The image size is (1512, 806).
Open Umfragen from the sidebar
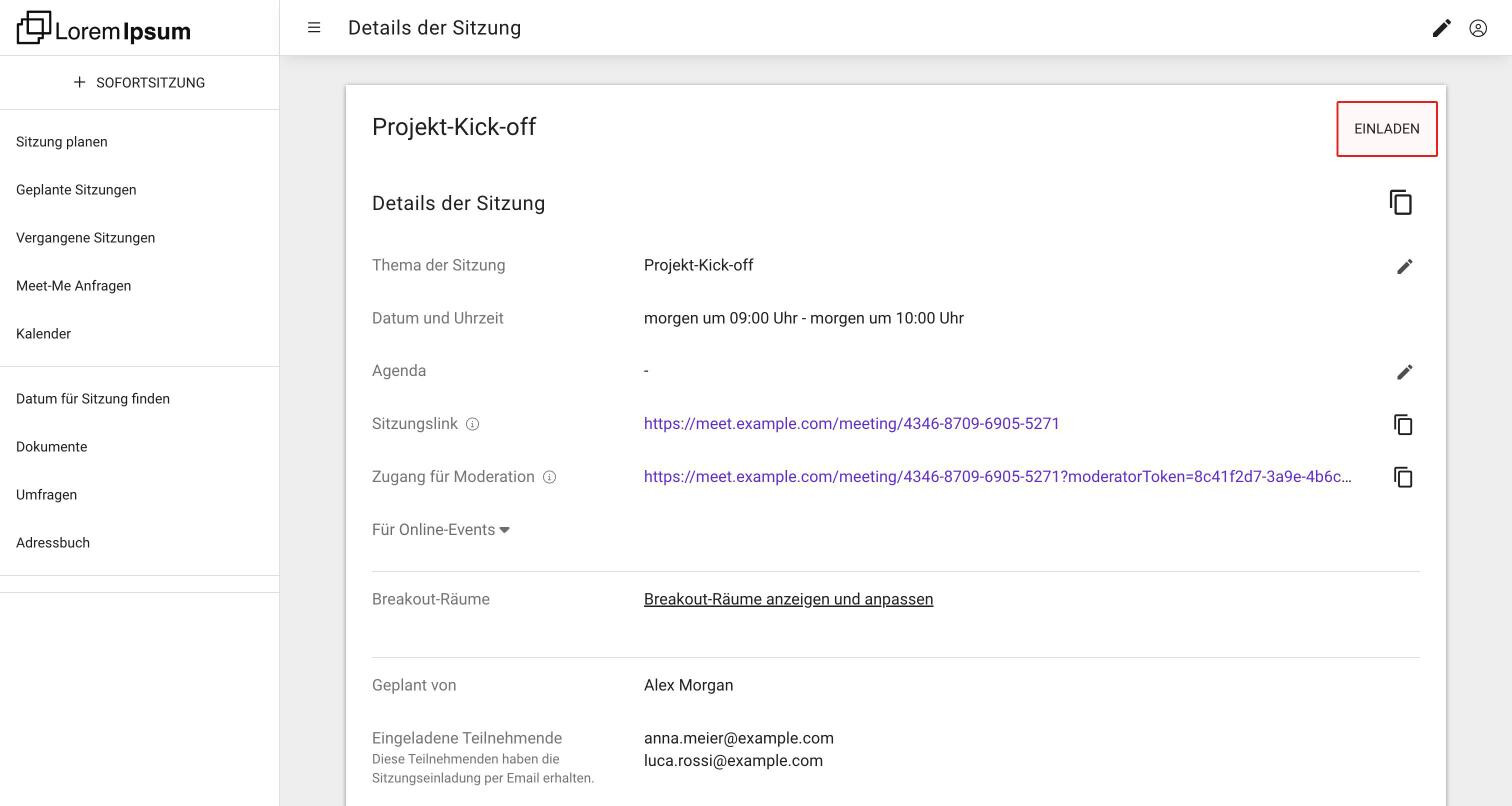pyautogui.click(x=46, y=495)
